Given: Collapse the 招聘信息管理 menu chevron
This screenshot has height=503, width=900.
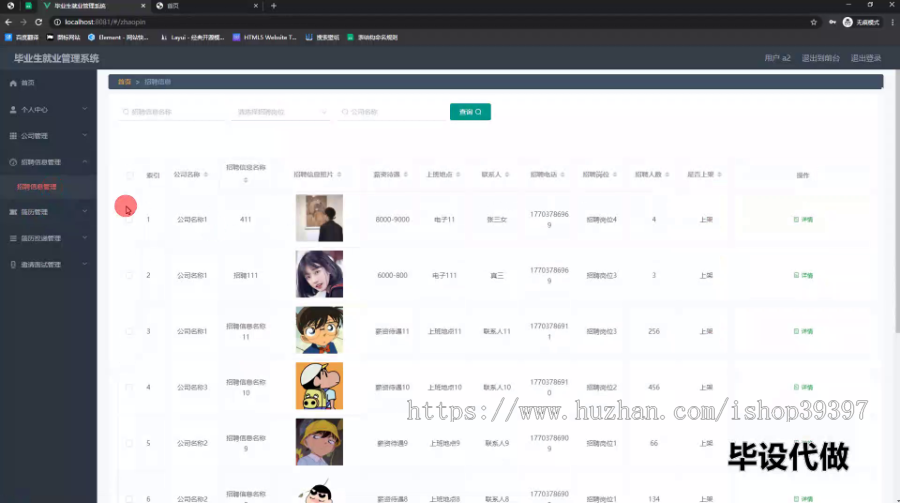Looking at the screenshot, I should pyautogui.click(x=84, y=162).
